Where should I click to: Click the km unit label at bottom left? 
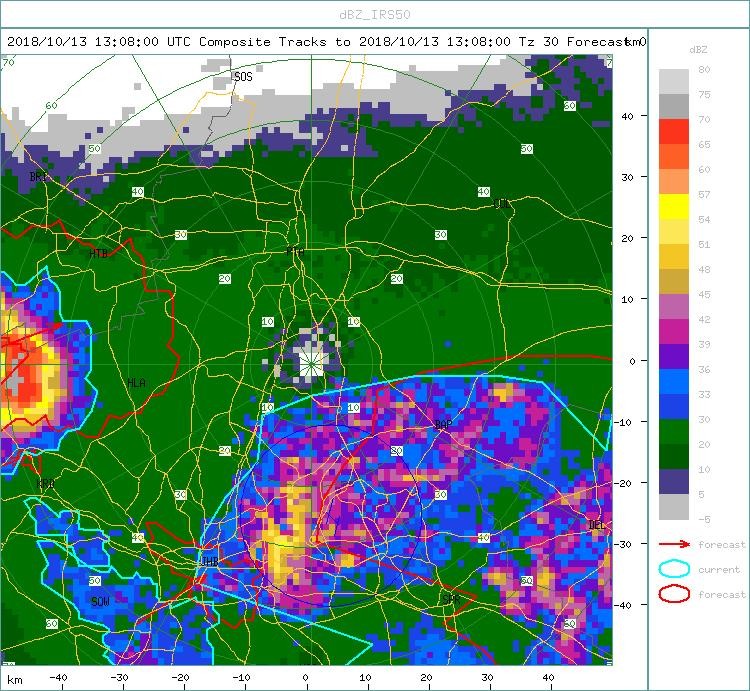[x=15, y=680]
